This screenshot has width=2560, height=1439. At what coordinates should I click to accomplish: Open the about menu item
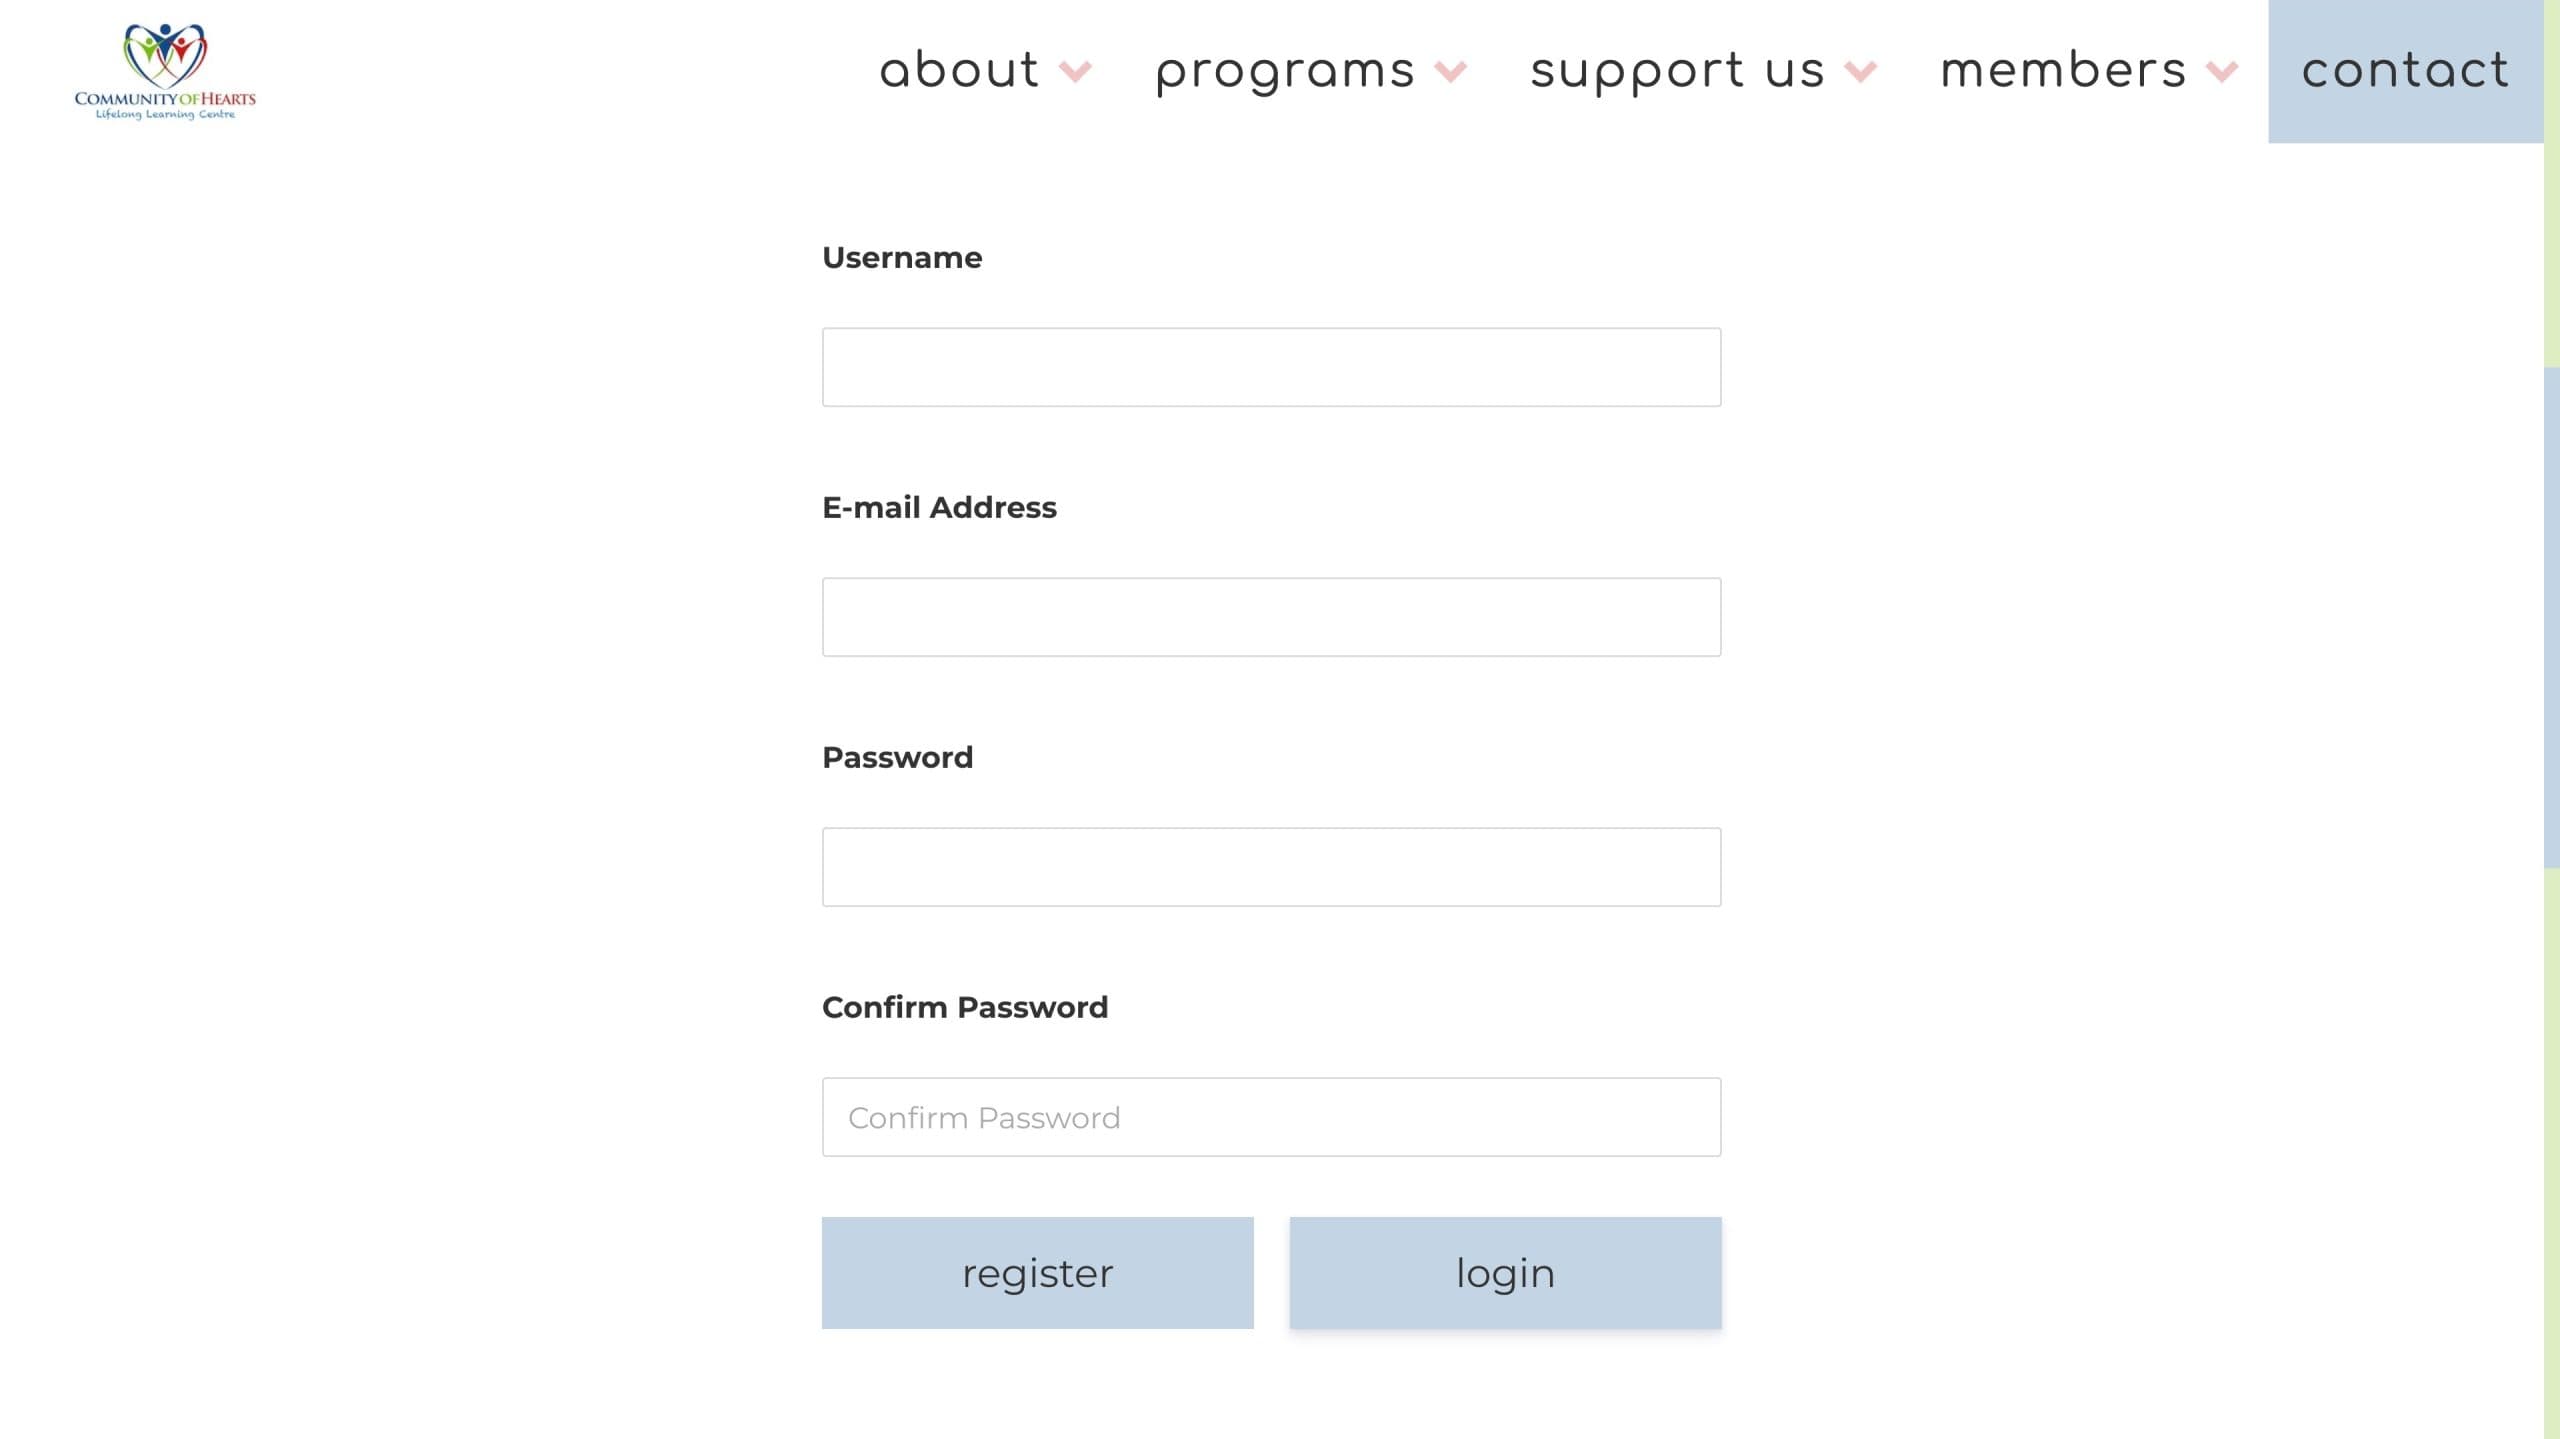(x=959, y=71)
